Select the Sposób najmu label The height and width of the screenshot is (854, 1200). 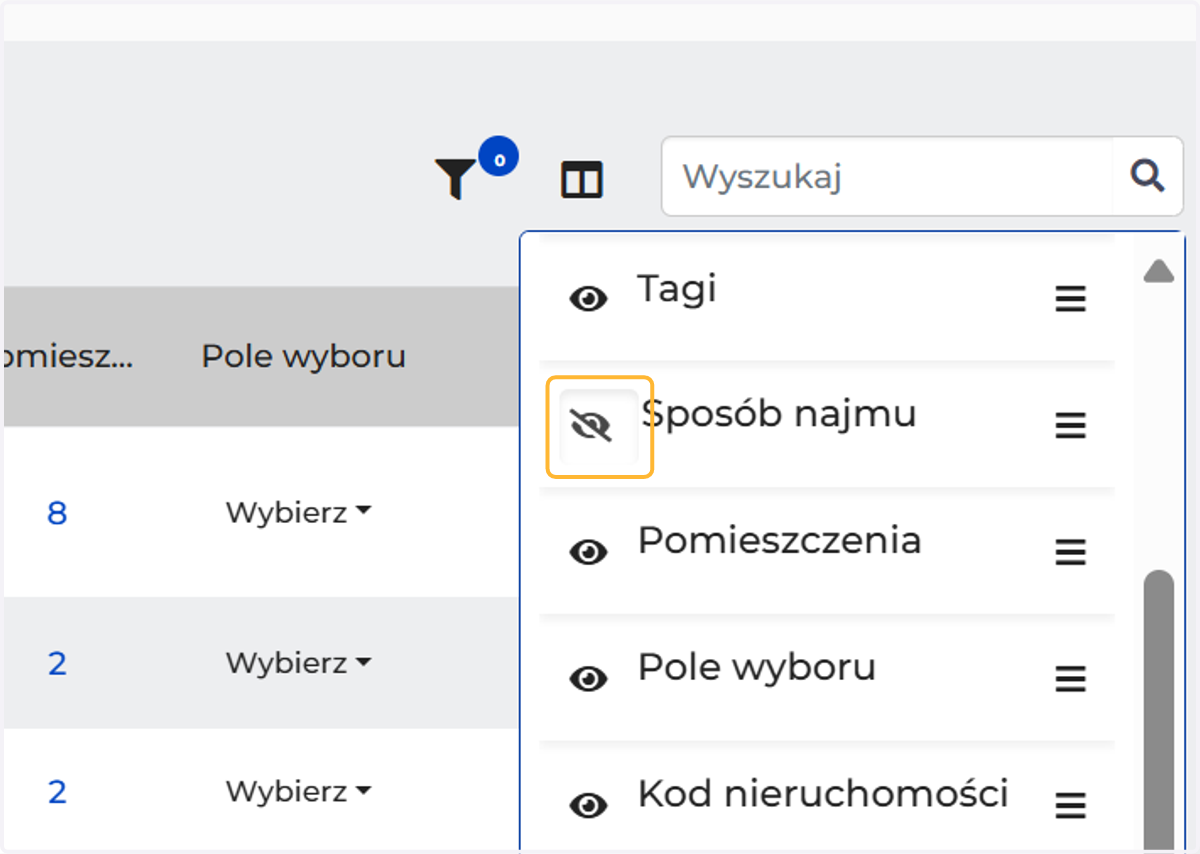(779, 413)
